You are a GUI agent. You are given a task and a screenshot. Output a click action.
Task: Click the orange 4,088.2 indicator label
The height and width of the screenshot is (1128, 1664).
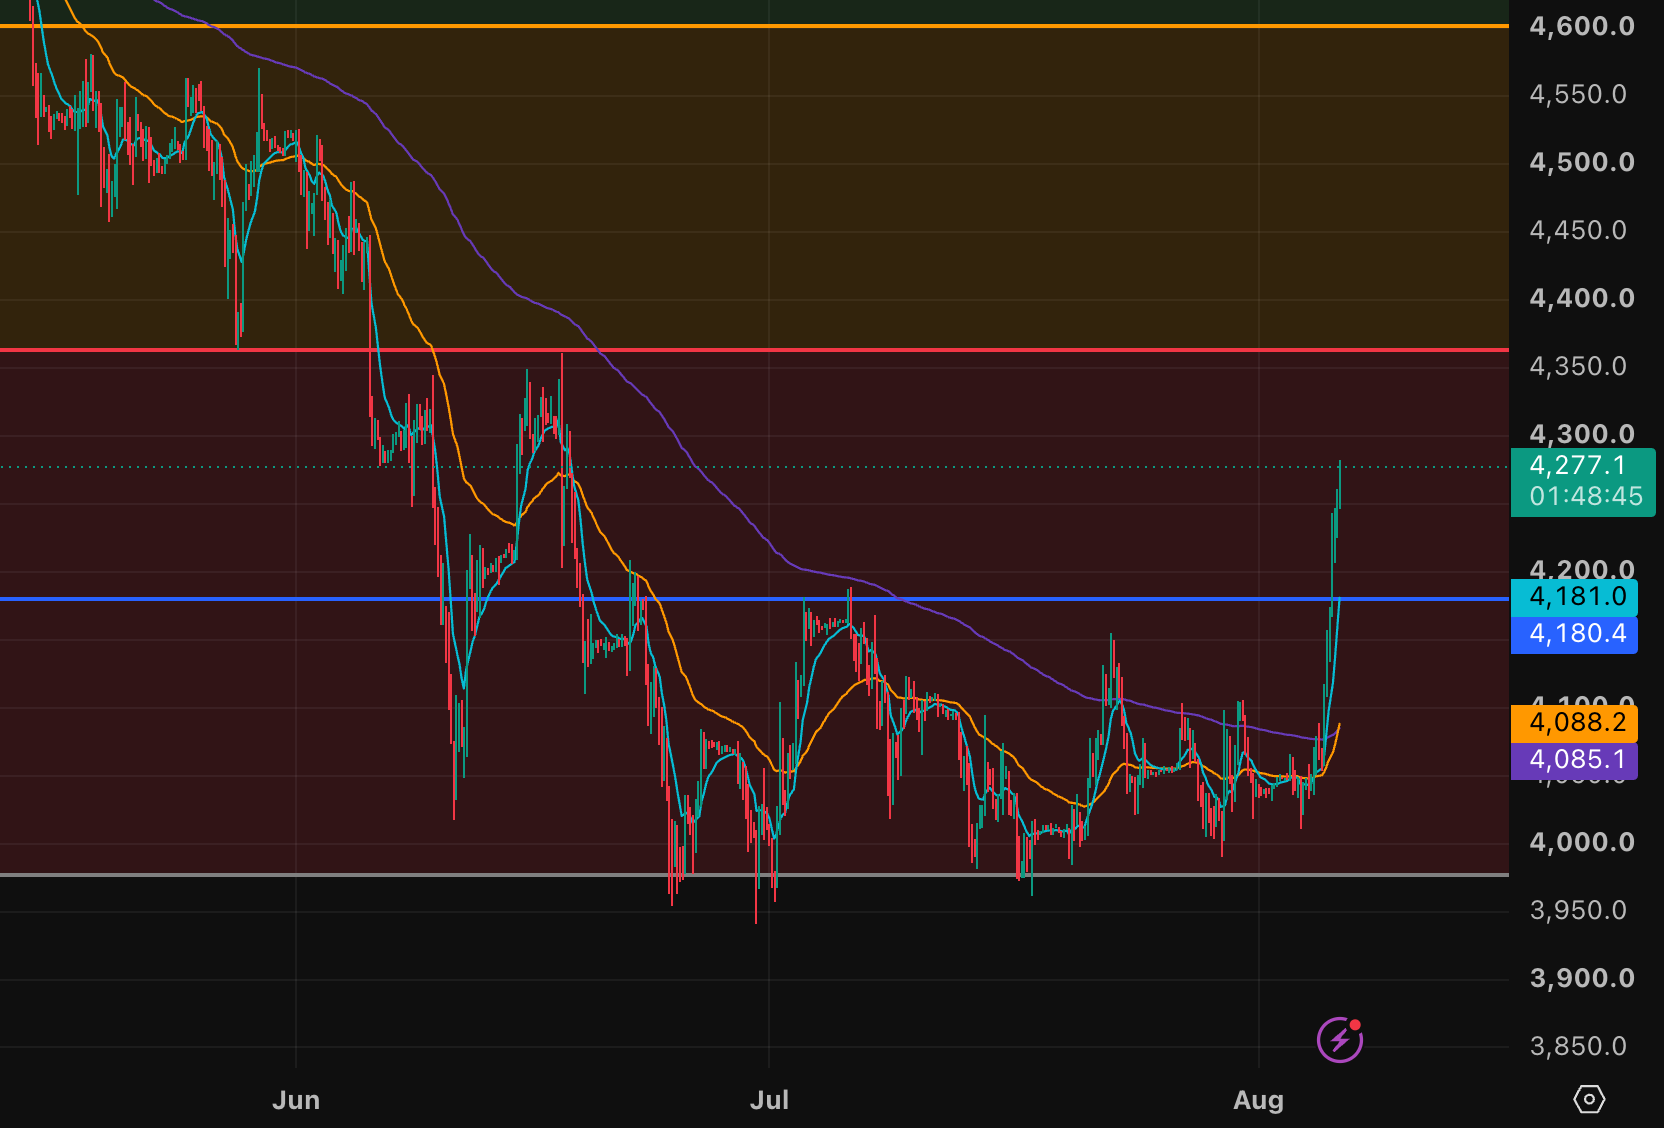pyautogui.click(x=1575, y=722)
